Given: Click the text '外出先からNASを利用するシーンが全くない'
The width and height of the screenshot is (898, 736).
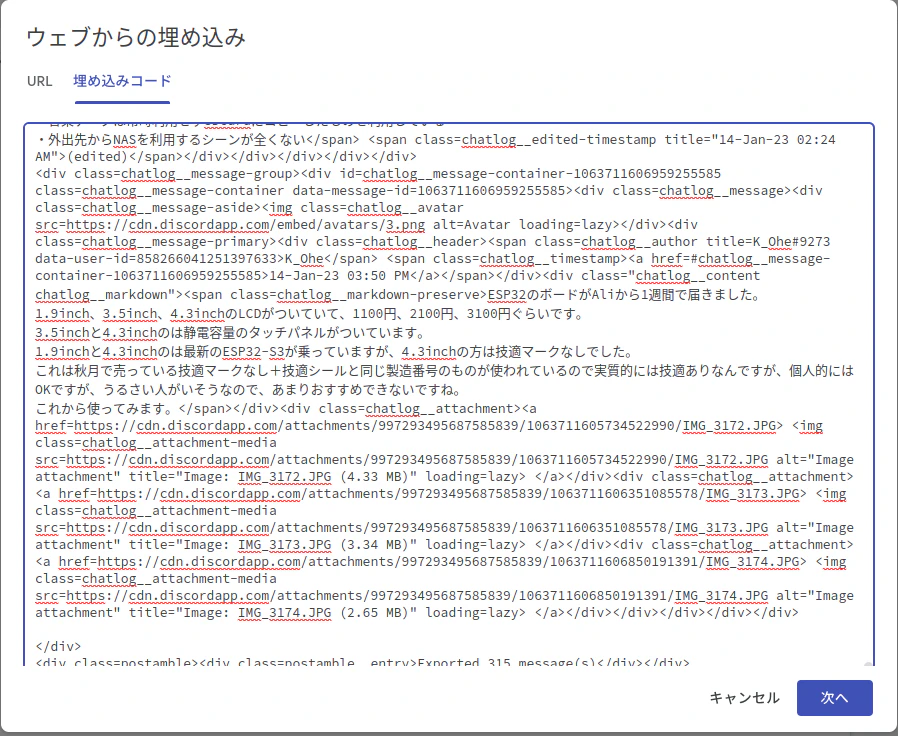Looking at the screenshot, I should click(176, 139).
